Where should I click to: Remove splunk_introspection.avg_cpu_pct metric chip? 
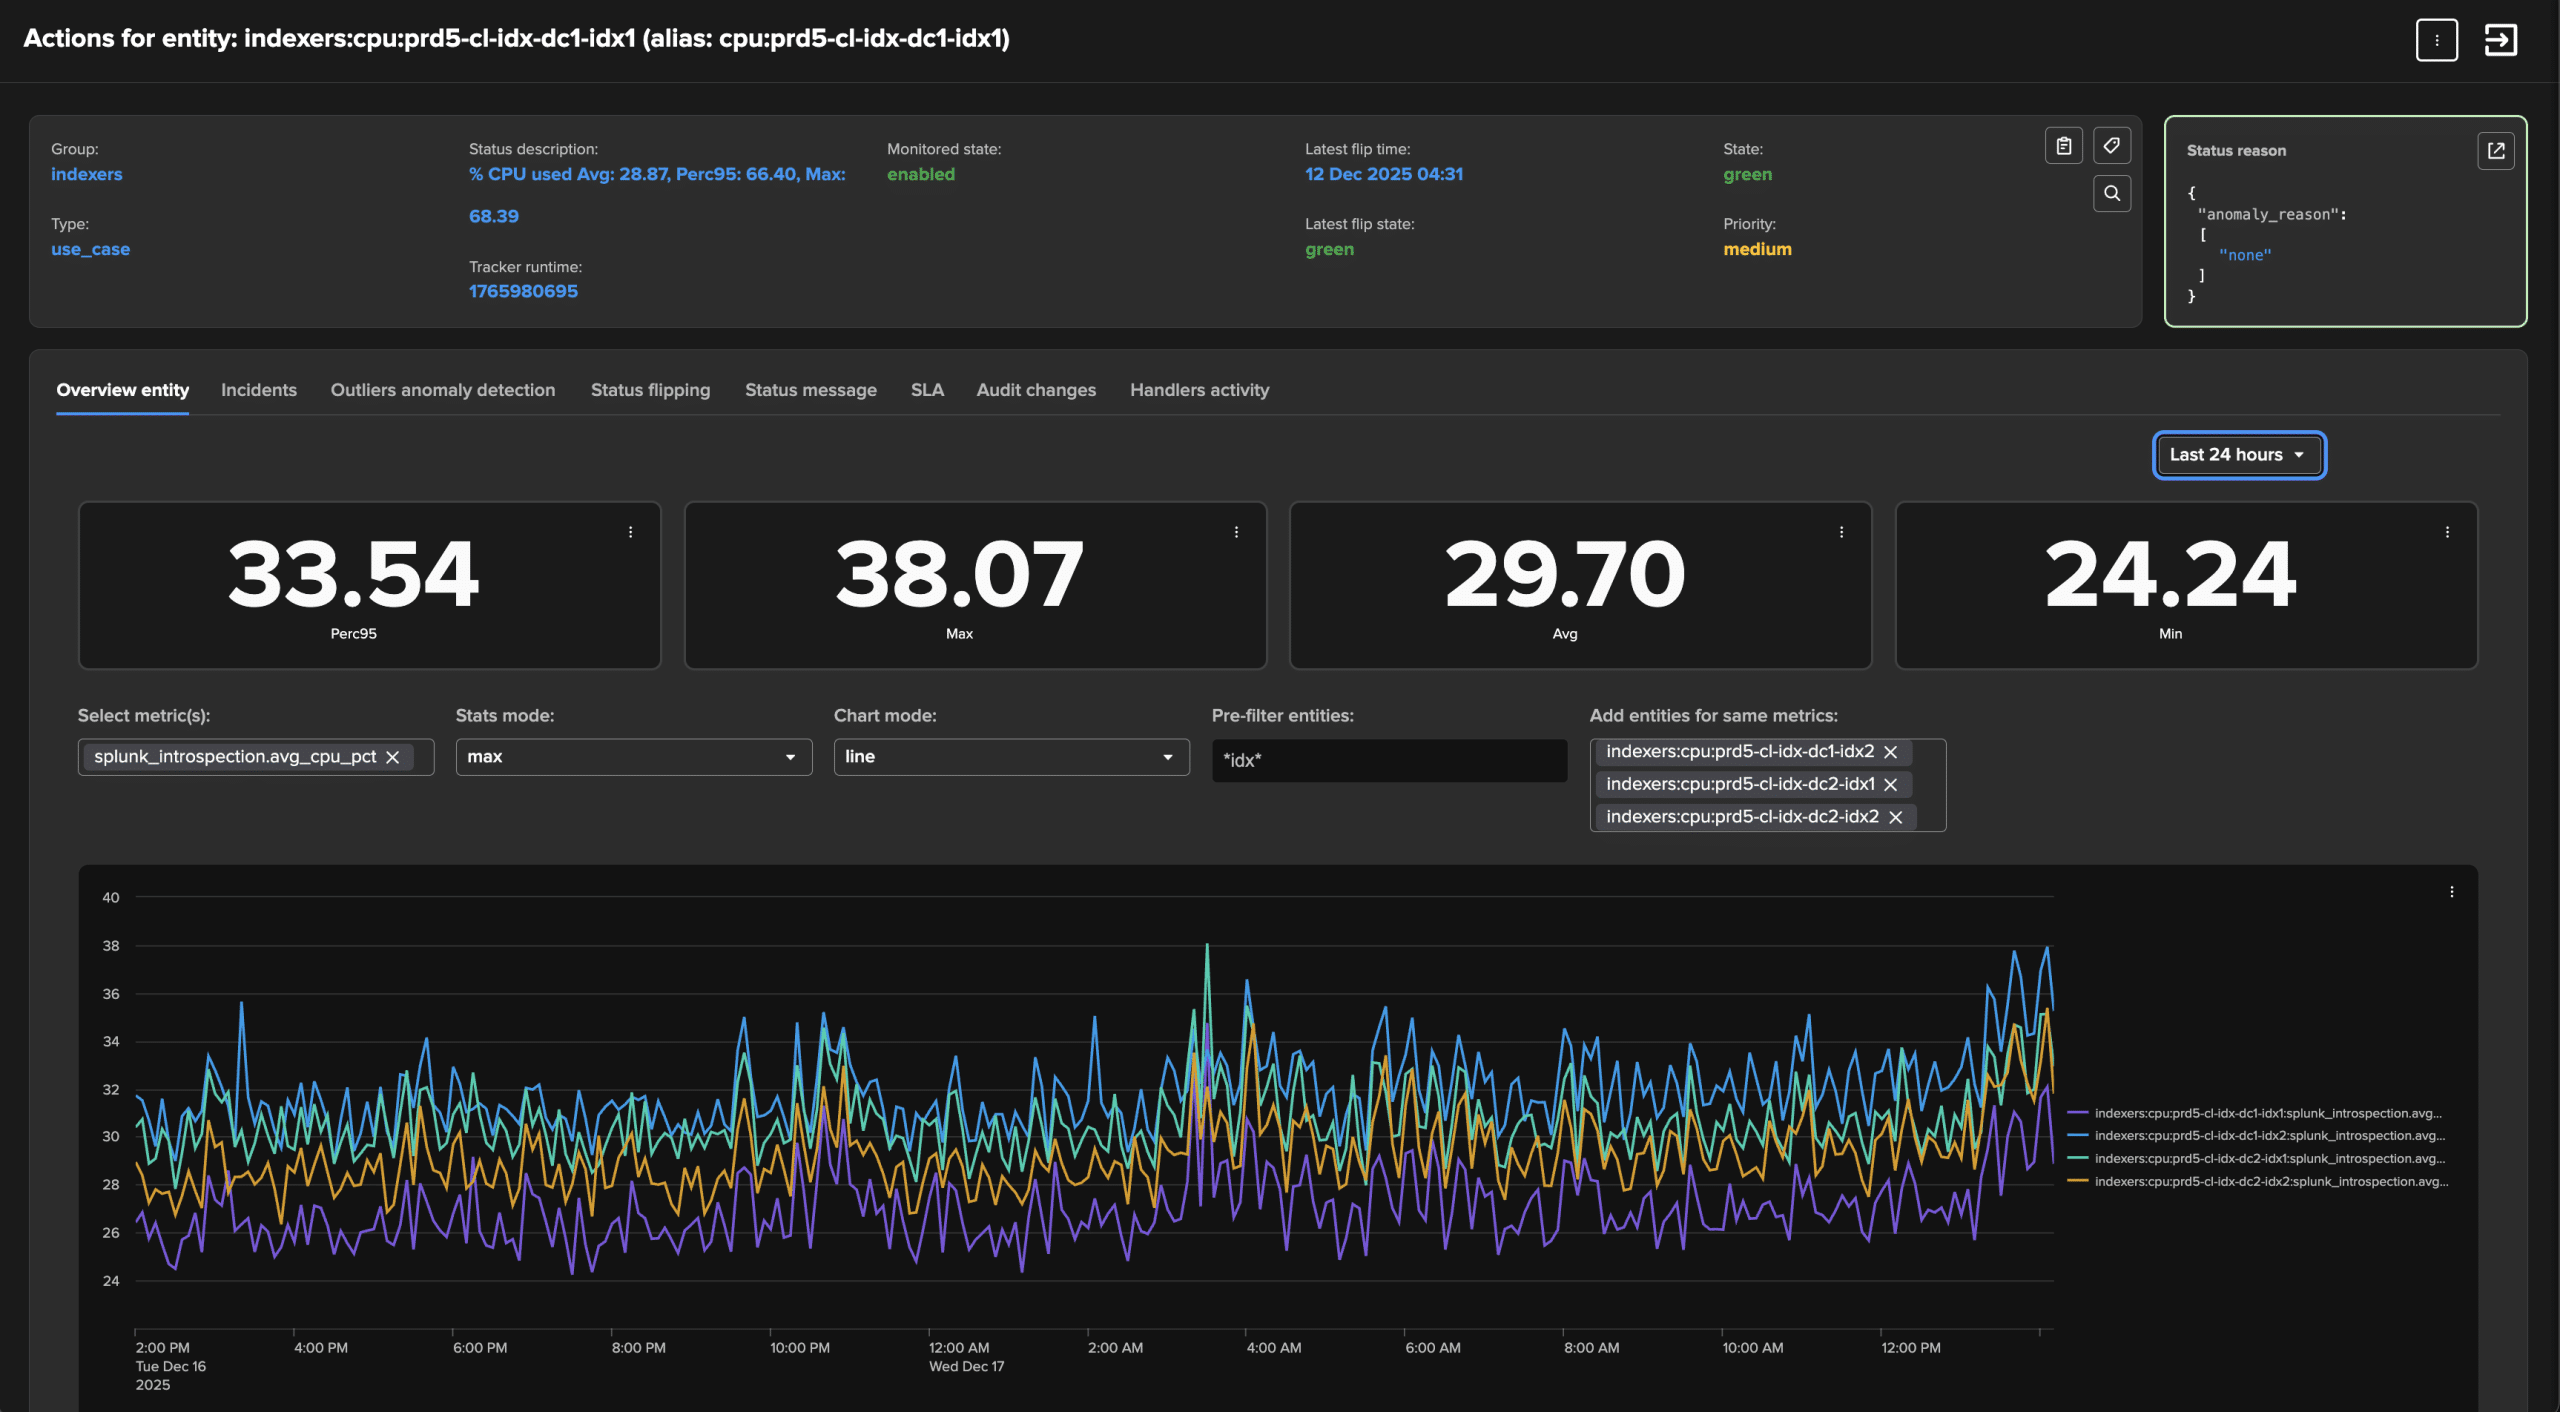[393, 758]
